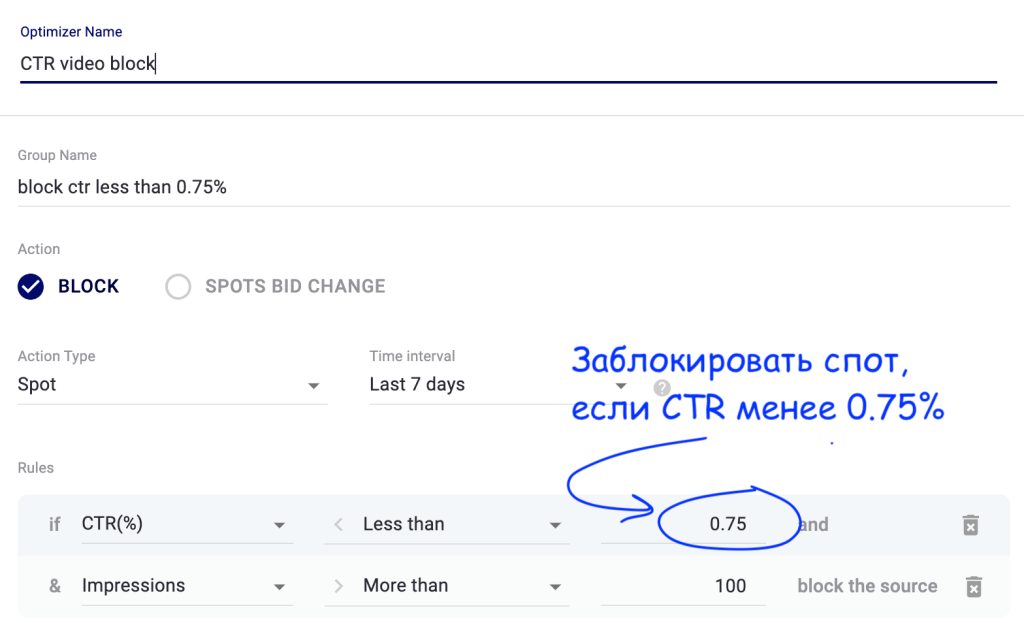Select the Last 7 days time interval field

coord(450,385)
